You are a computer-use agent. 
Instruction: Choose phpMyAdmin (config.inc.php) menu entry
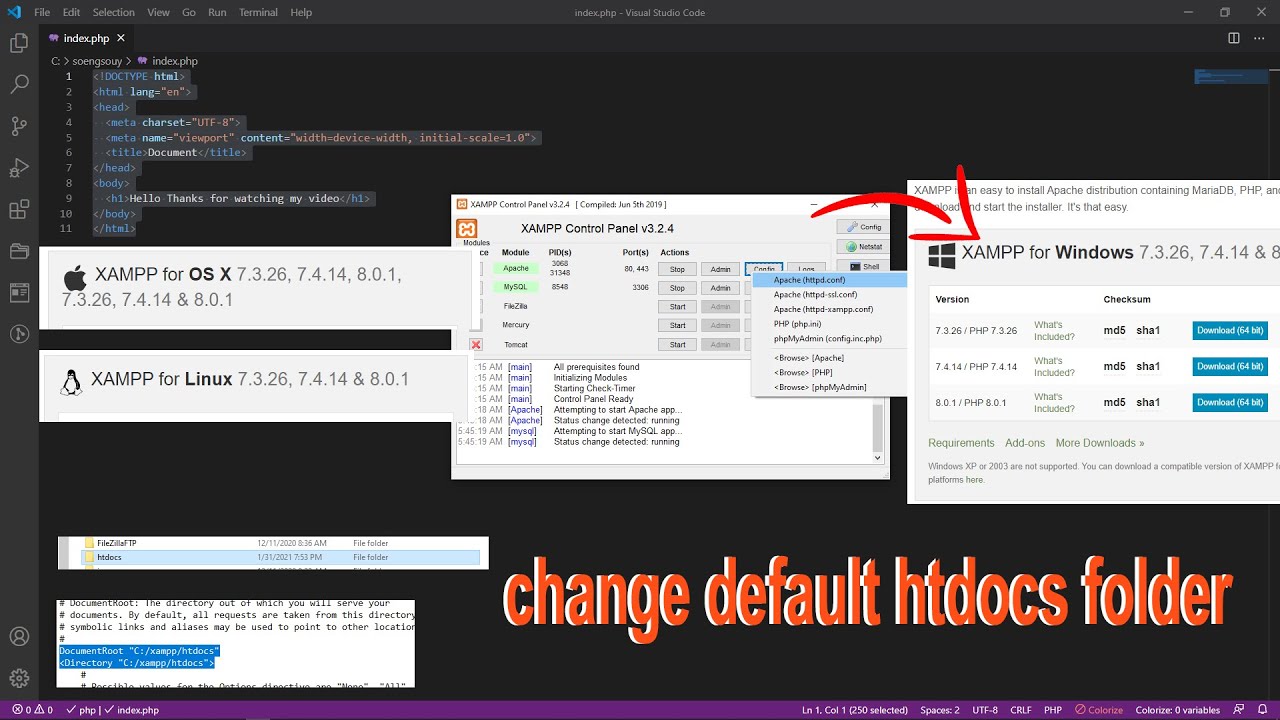click(829, 338)
